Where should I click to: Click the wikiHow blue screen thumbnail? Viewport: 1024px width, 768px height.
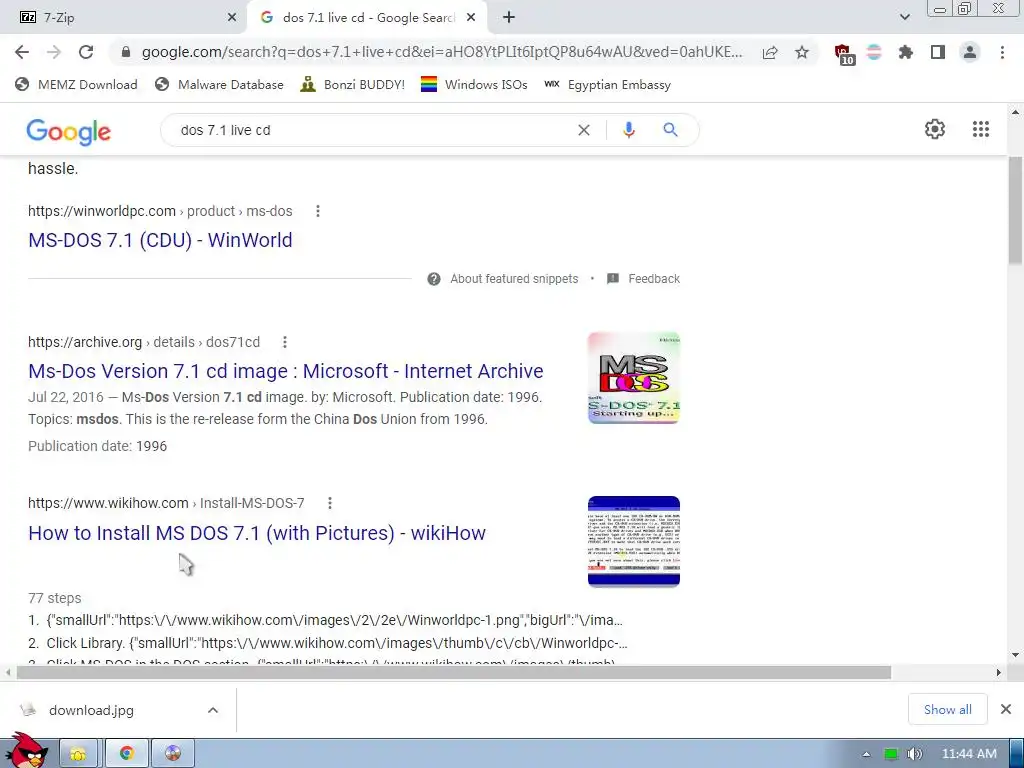[x=633, y=541]
